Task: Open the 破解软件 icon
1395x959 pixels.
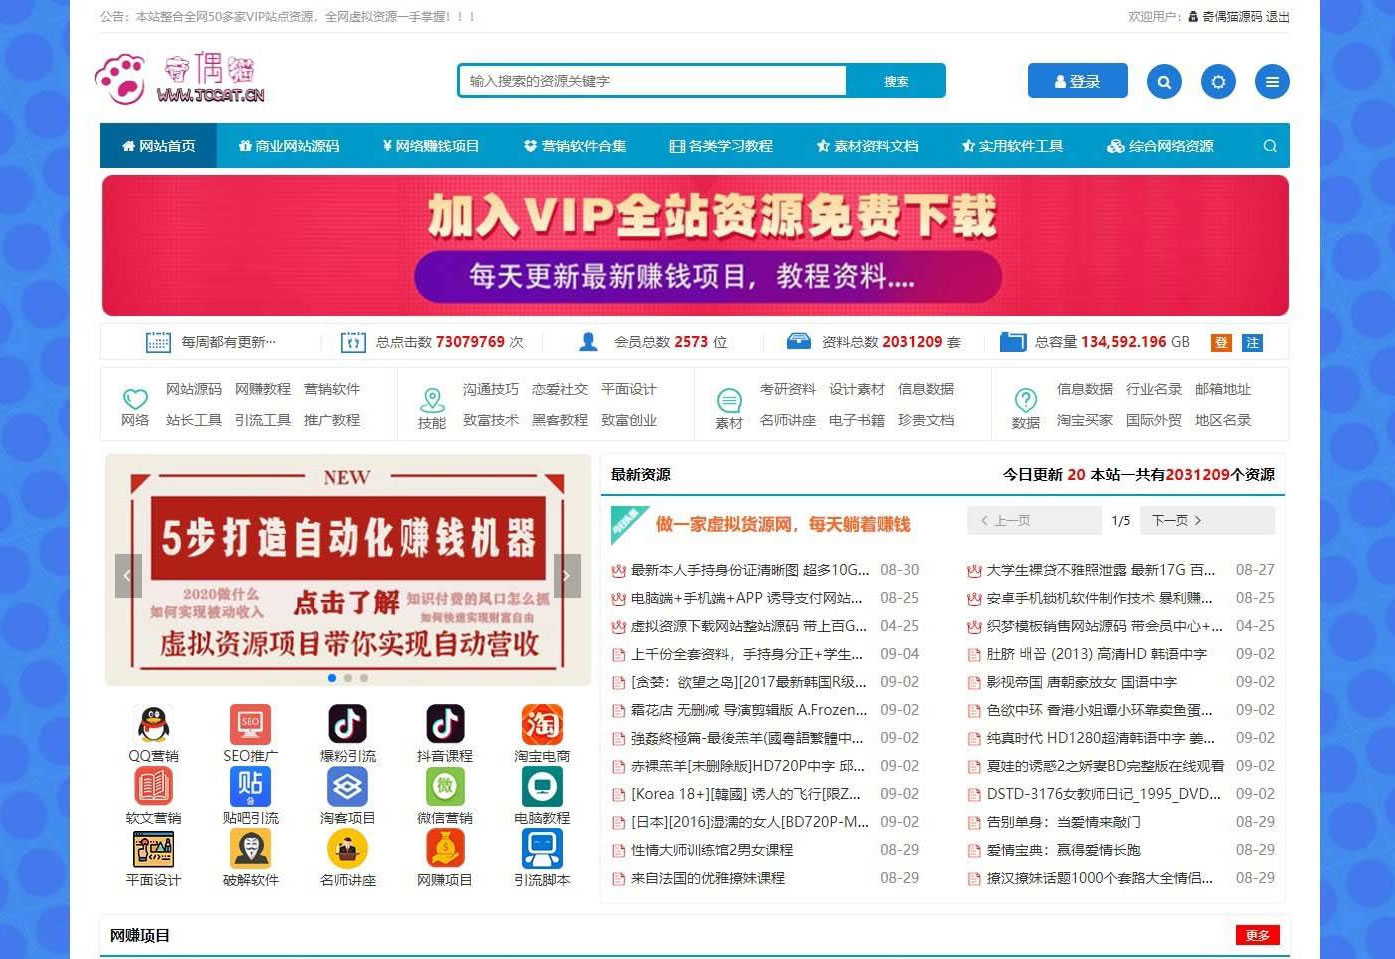Action: pos(250,849)
